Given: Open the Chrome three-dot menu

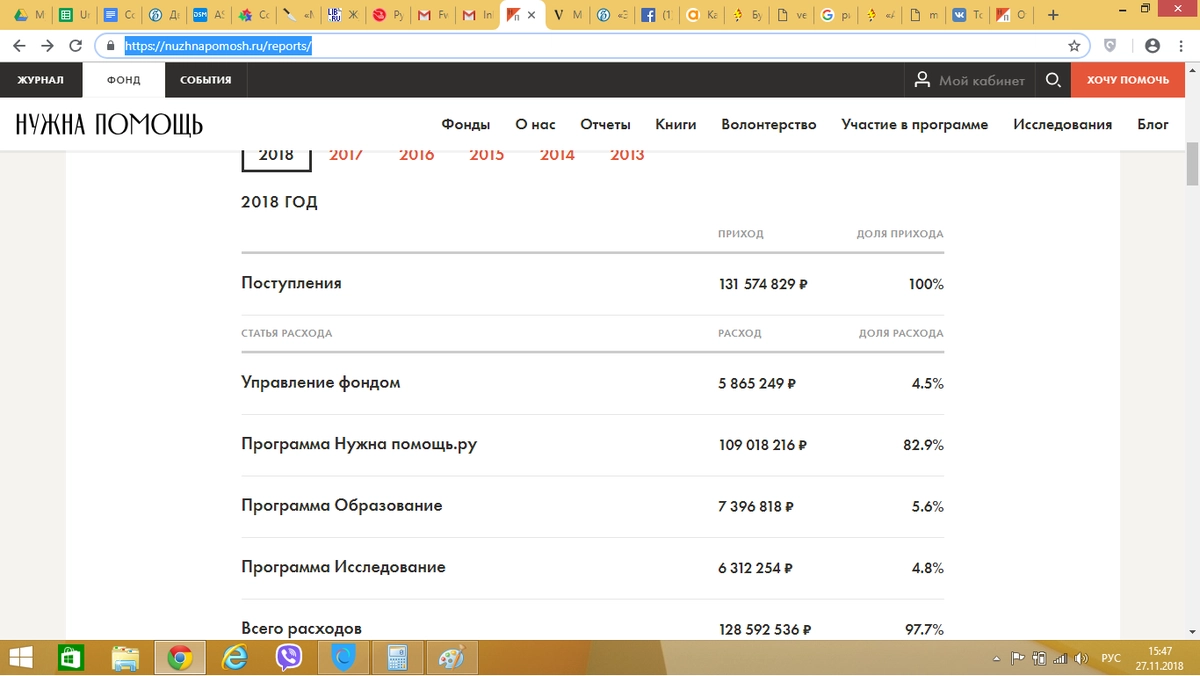Looking at the screenshot, I should pos(1182,46).
